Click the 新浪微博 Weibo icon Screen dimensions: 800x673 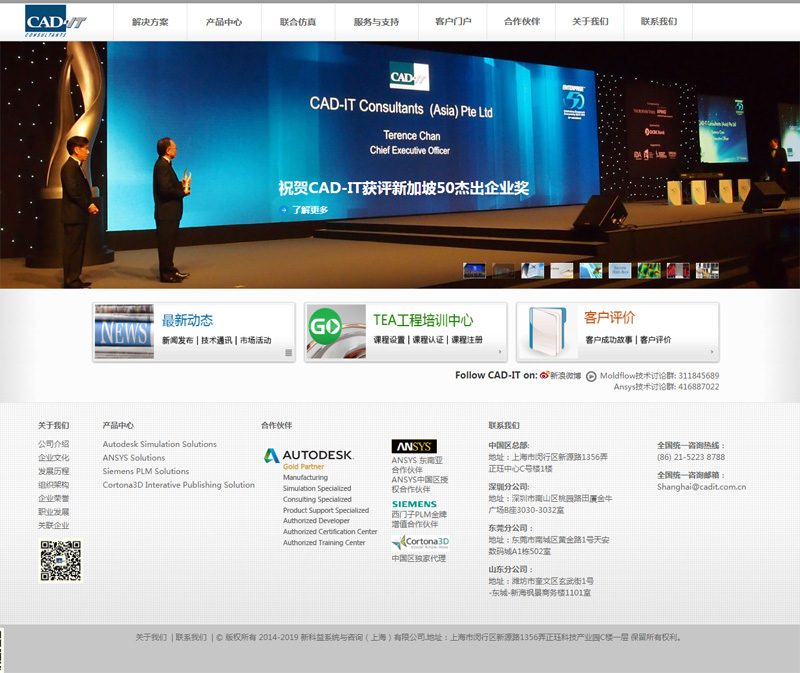click(544, 376)
